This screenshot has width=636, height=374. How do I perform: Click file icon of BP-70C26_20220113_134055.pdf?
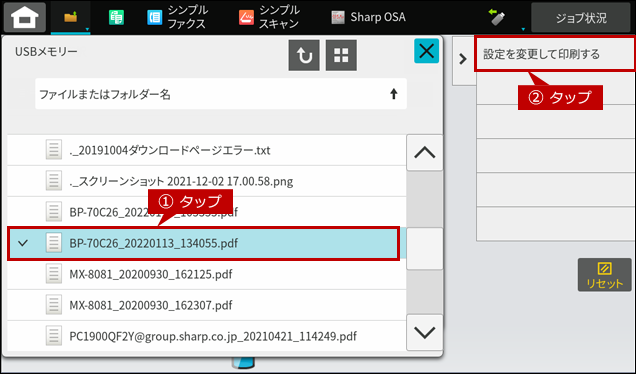coord(54,243)
